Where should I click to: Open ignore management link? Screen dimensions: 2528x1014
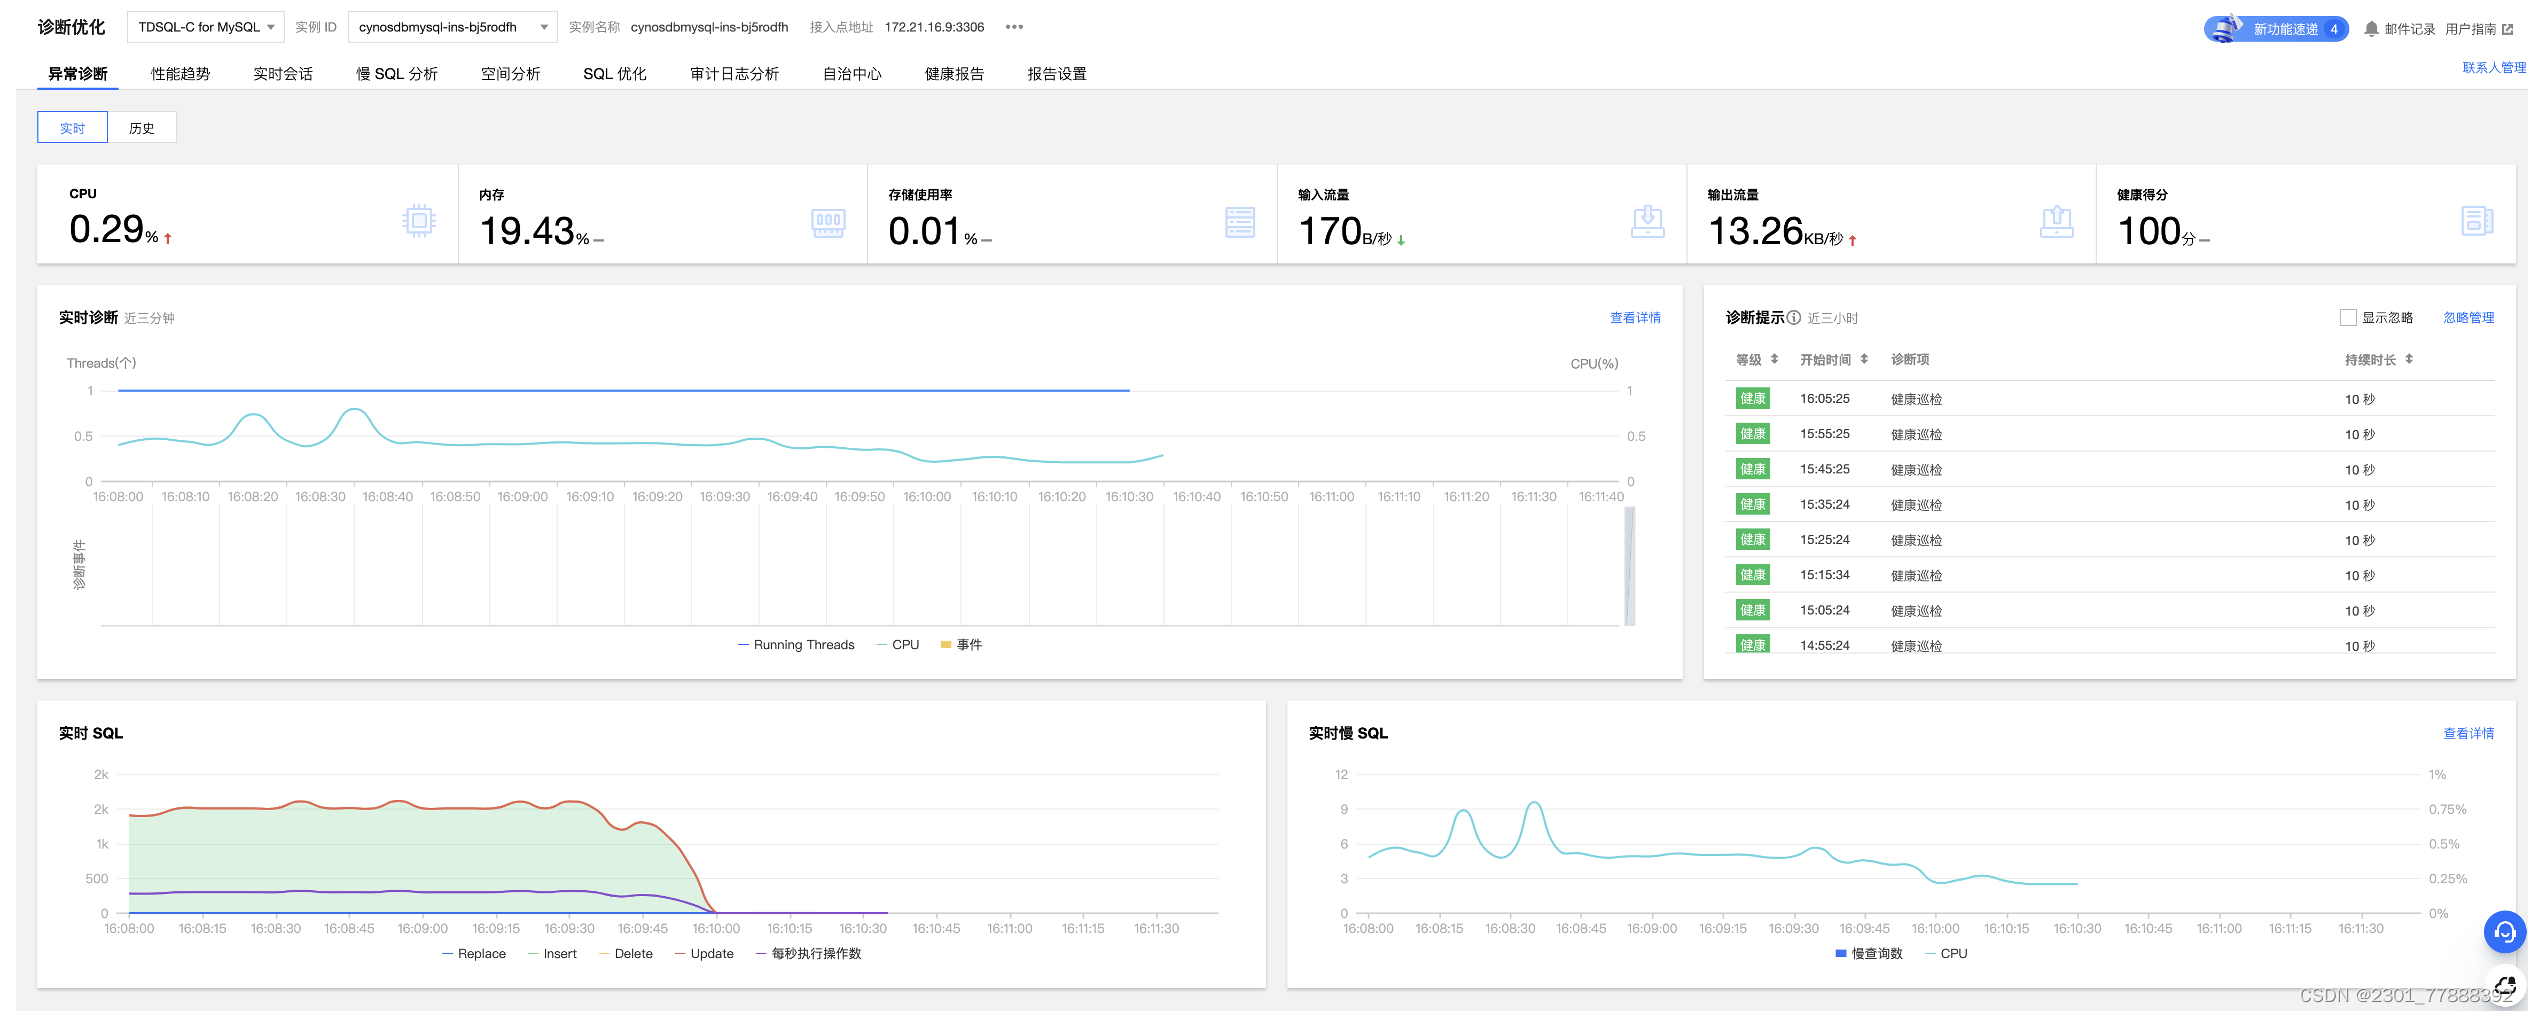(x=2468, y=318)
